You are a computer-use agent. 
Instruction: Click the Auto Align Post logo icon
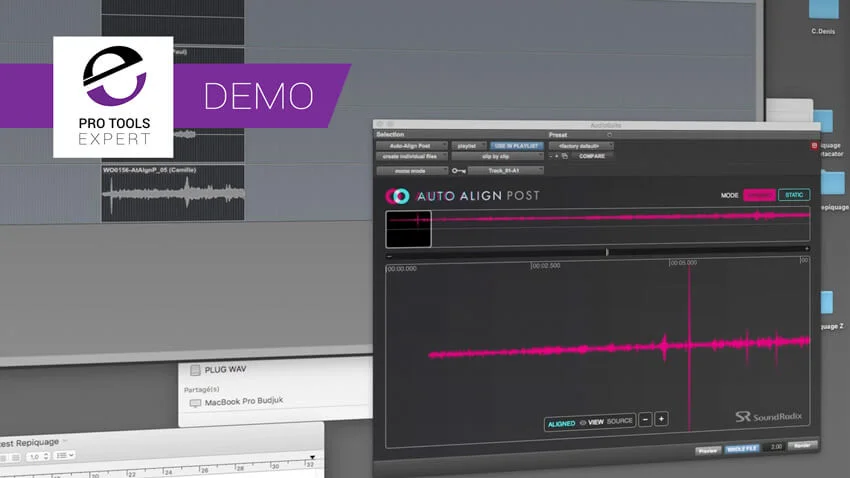tap(397, 196)
